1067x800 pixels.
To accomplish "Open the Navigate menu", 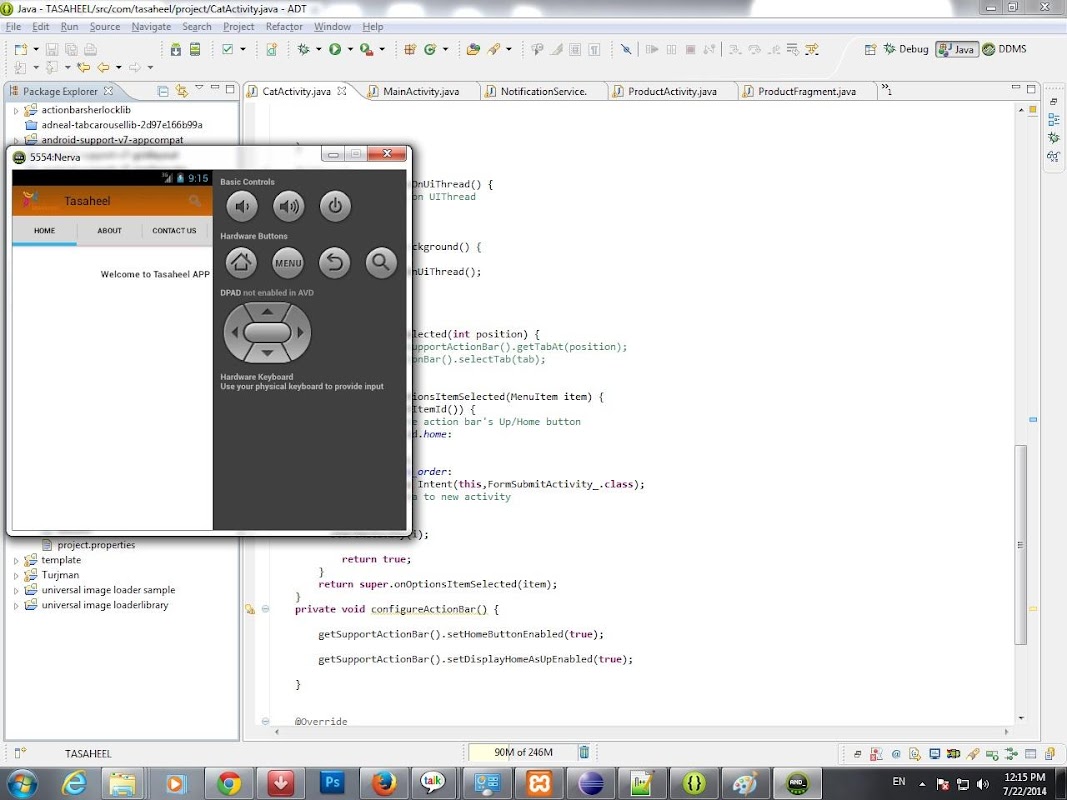I will (151, 27).
